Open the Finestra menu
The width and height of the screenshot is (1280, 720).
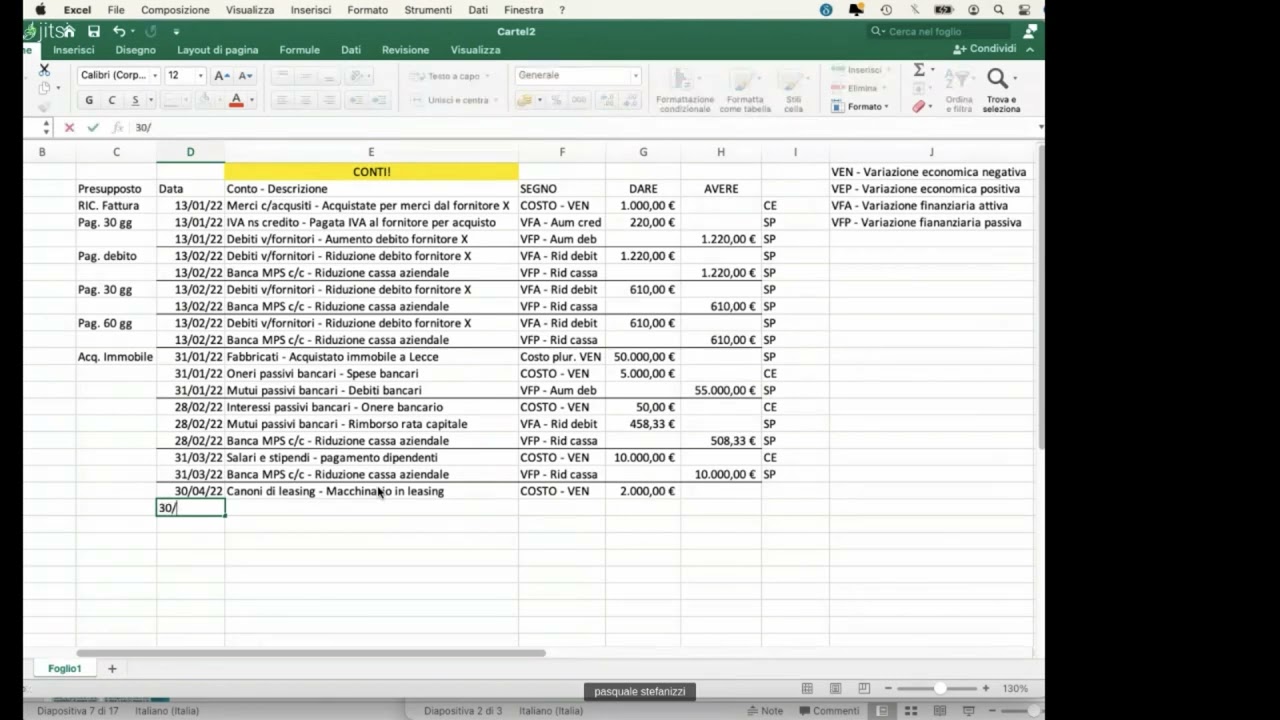coord(524,10)
